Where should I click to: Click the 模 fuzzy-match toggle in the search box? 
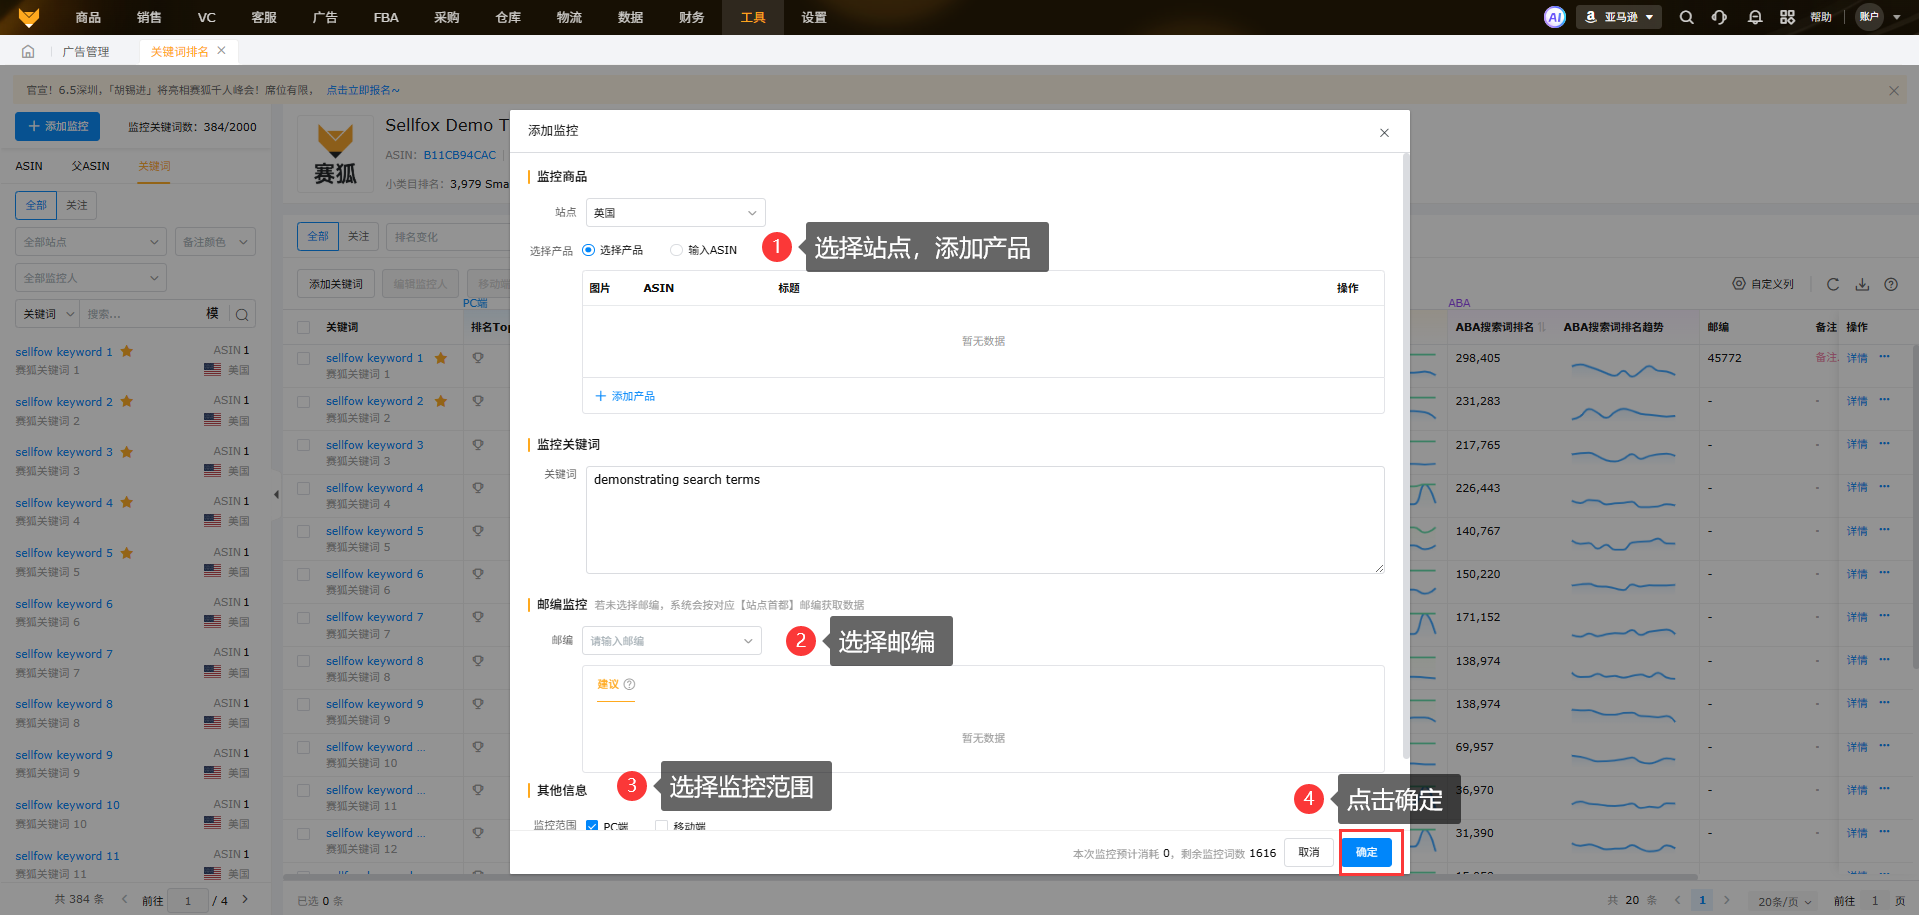click(212, 313)
